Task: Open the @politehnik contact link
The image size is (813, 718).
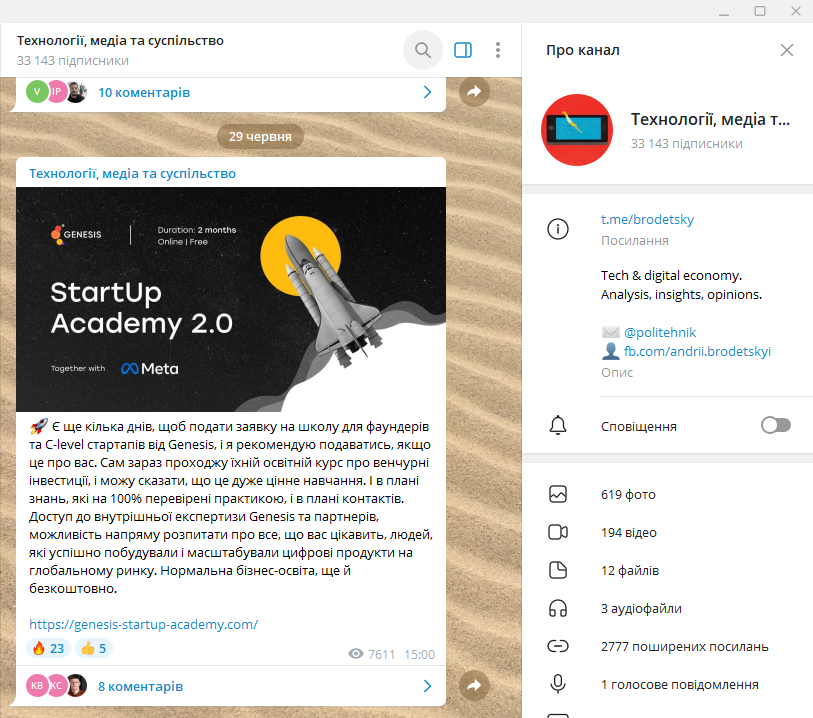Action: pos(660,332)
